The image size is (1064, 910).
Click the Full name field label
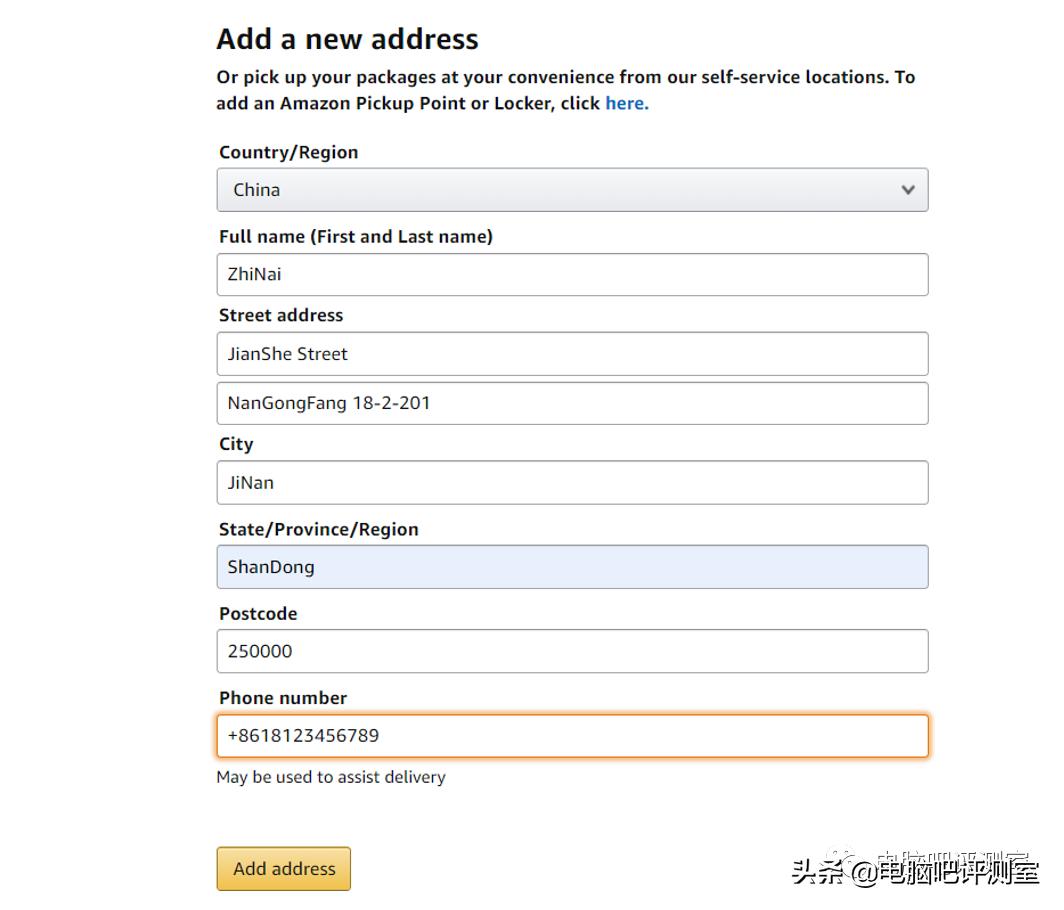[356, 237]
